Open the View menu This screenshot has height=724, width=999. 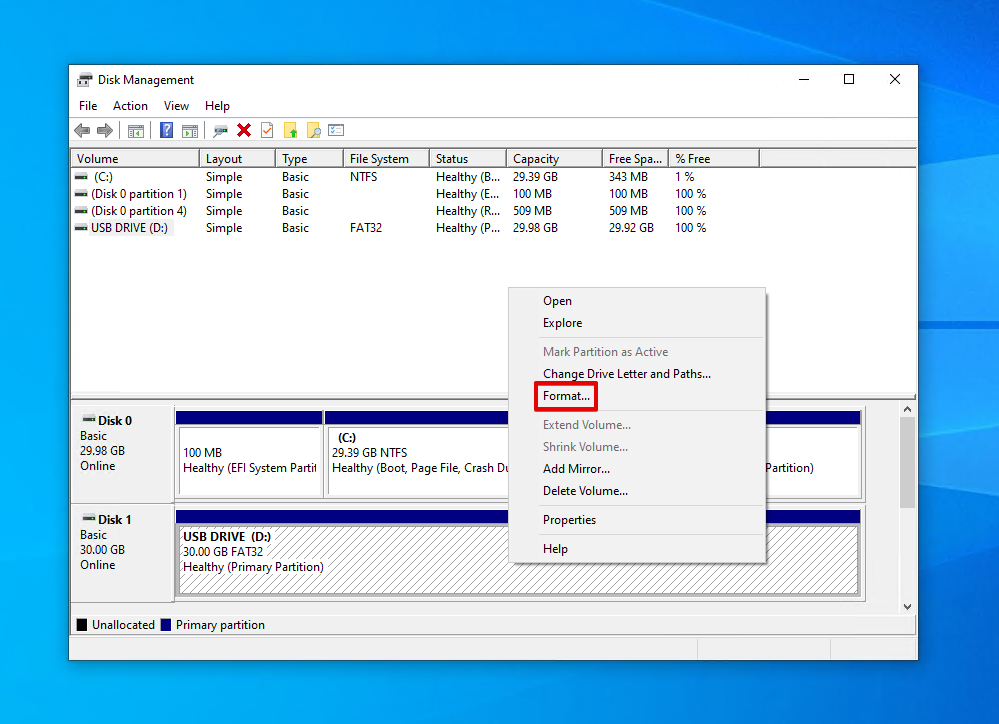pos(176,106)
